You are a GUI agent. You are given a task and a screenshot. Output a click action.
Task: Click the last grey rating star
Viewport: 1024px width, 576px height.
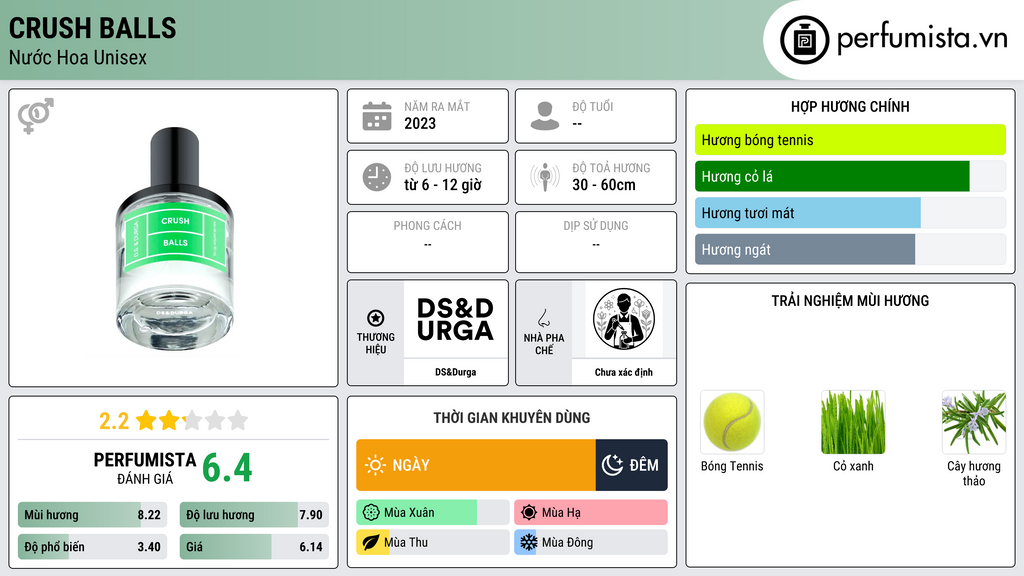(238, 420)
